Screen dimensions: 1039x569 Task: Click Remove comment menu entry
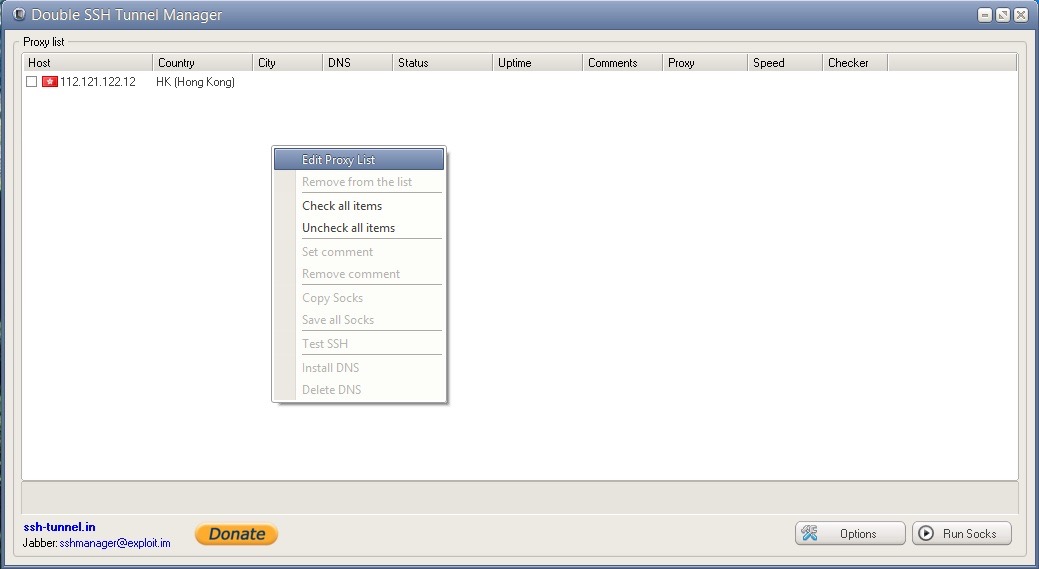point(358,274)
